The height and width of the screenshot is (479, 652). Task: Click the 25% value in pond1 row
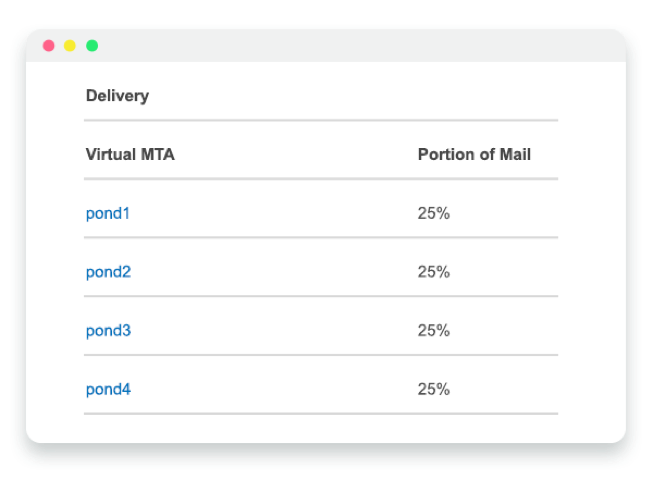coord(434,214)
